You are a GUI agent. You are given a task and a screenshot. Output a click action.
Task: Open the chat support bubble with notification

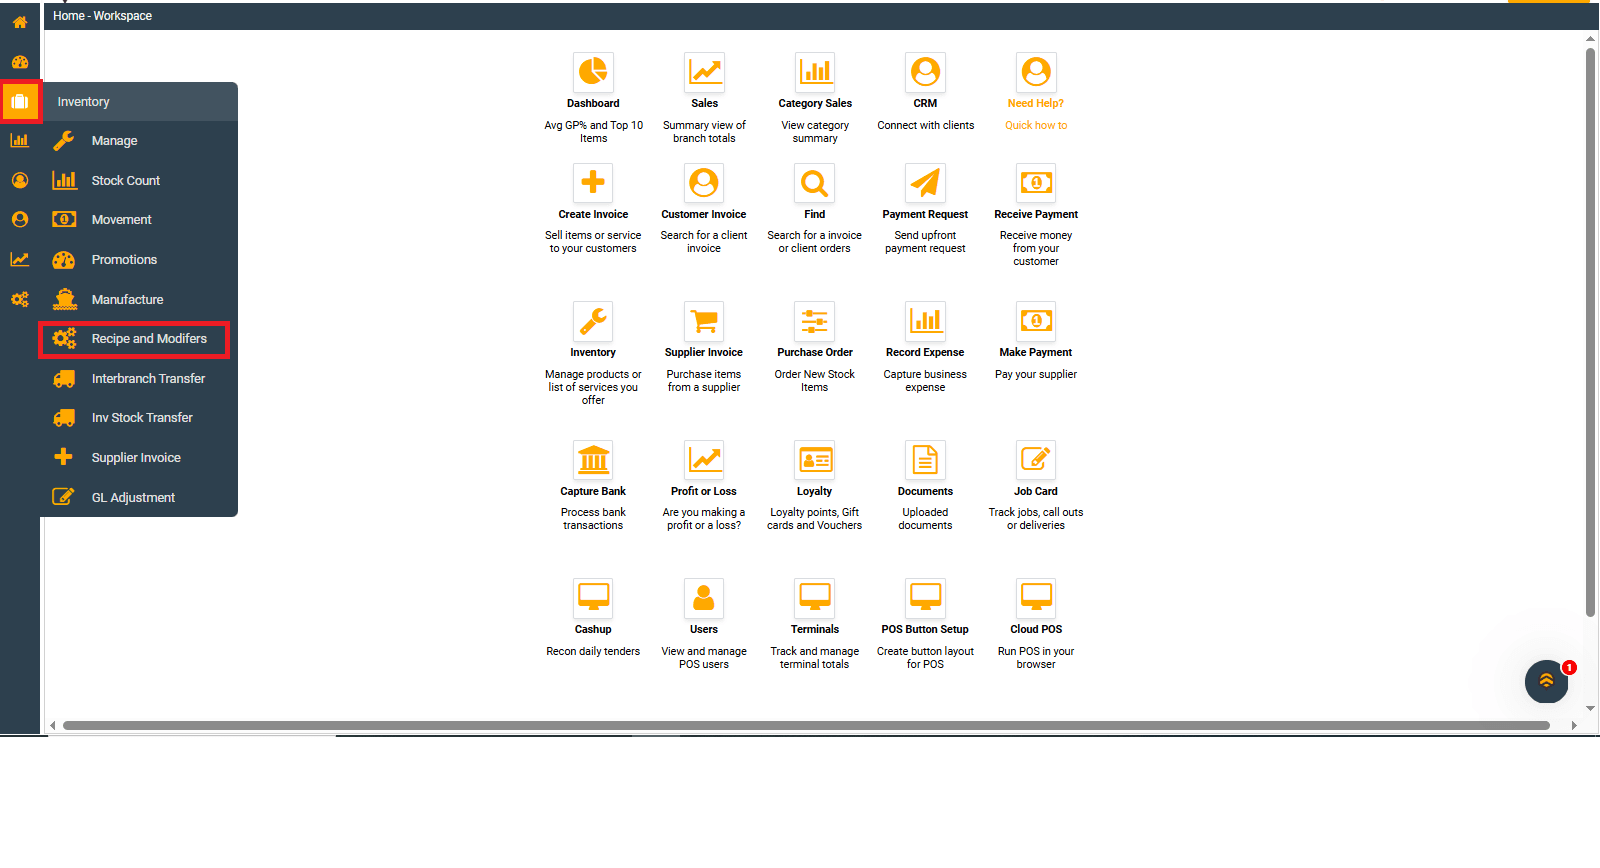point(1546,681)
